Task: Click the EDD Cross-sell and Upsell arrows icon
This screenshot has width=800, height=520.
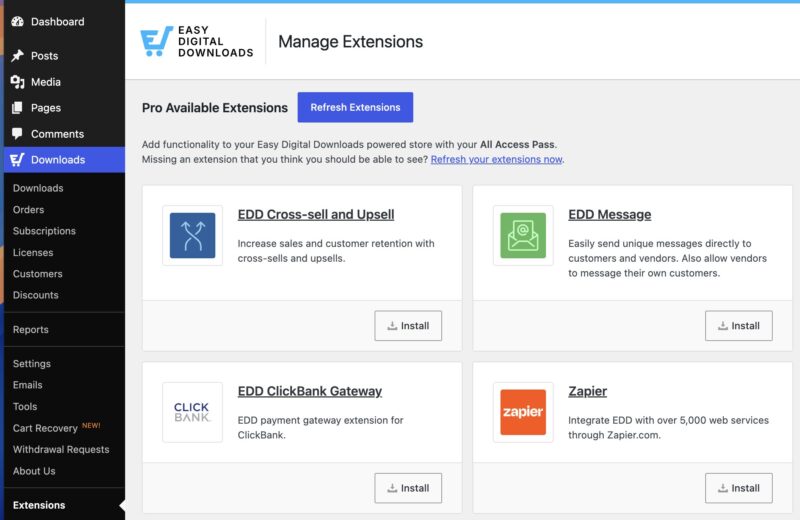Action: [x=192, y=235]
